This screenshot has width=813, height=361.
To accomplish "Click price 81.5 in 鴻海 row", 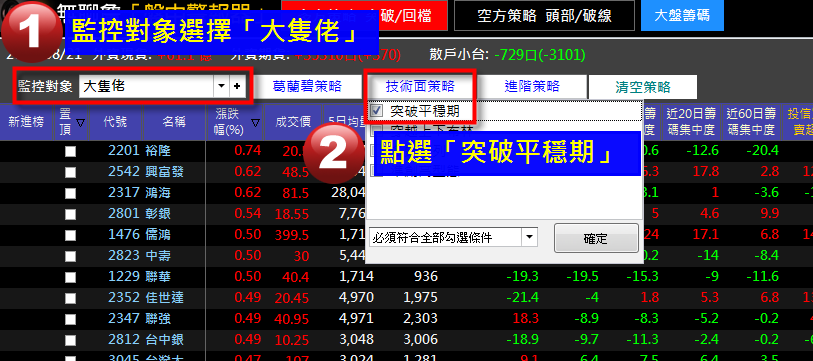I will [296, 193].
